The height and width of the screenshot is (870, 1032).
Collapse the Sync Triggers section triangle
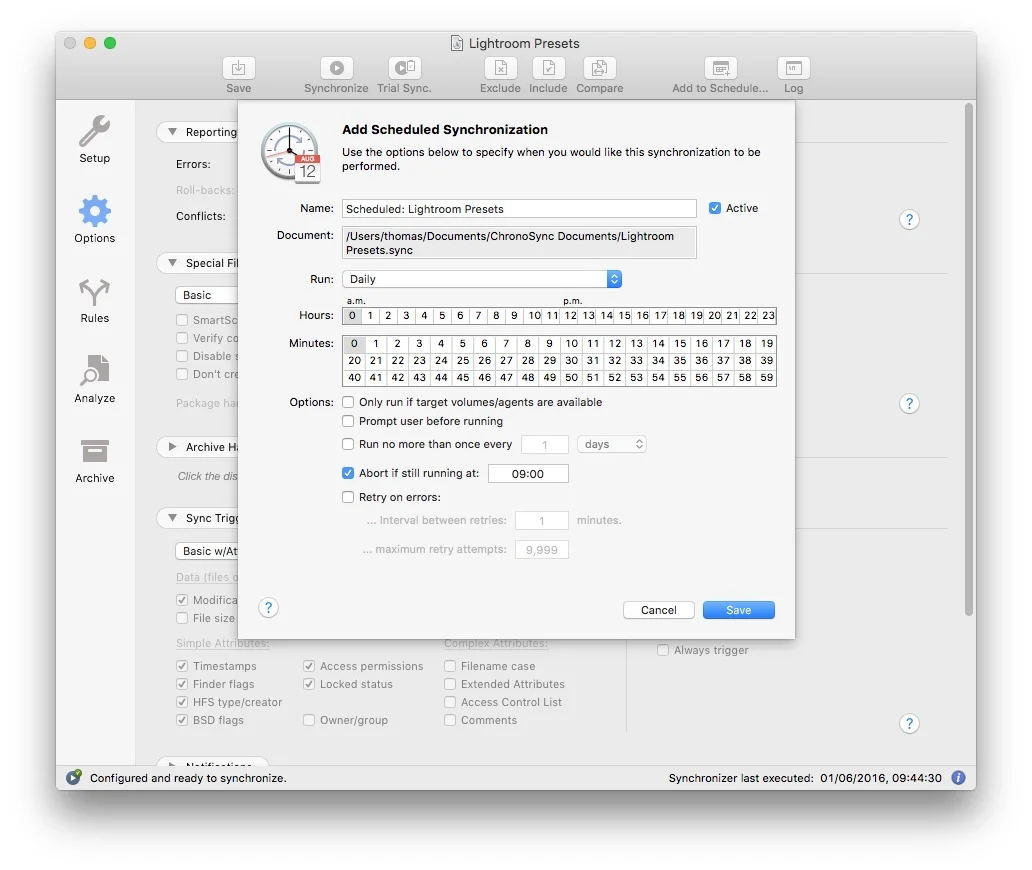[172, 518]
